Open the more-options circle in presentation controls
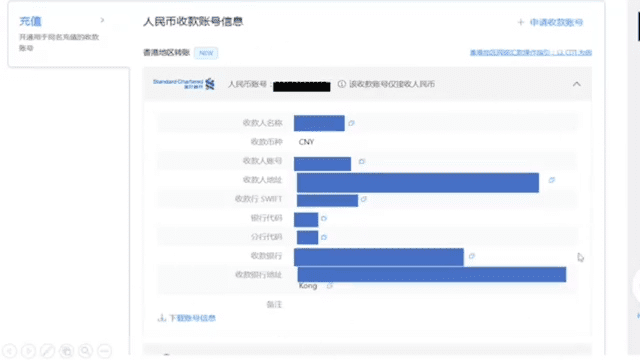Image resolution: width=640 pixels, height=360 pixels. (104, 351)
